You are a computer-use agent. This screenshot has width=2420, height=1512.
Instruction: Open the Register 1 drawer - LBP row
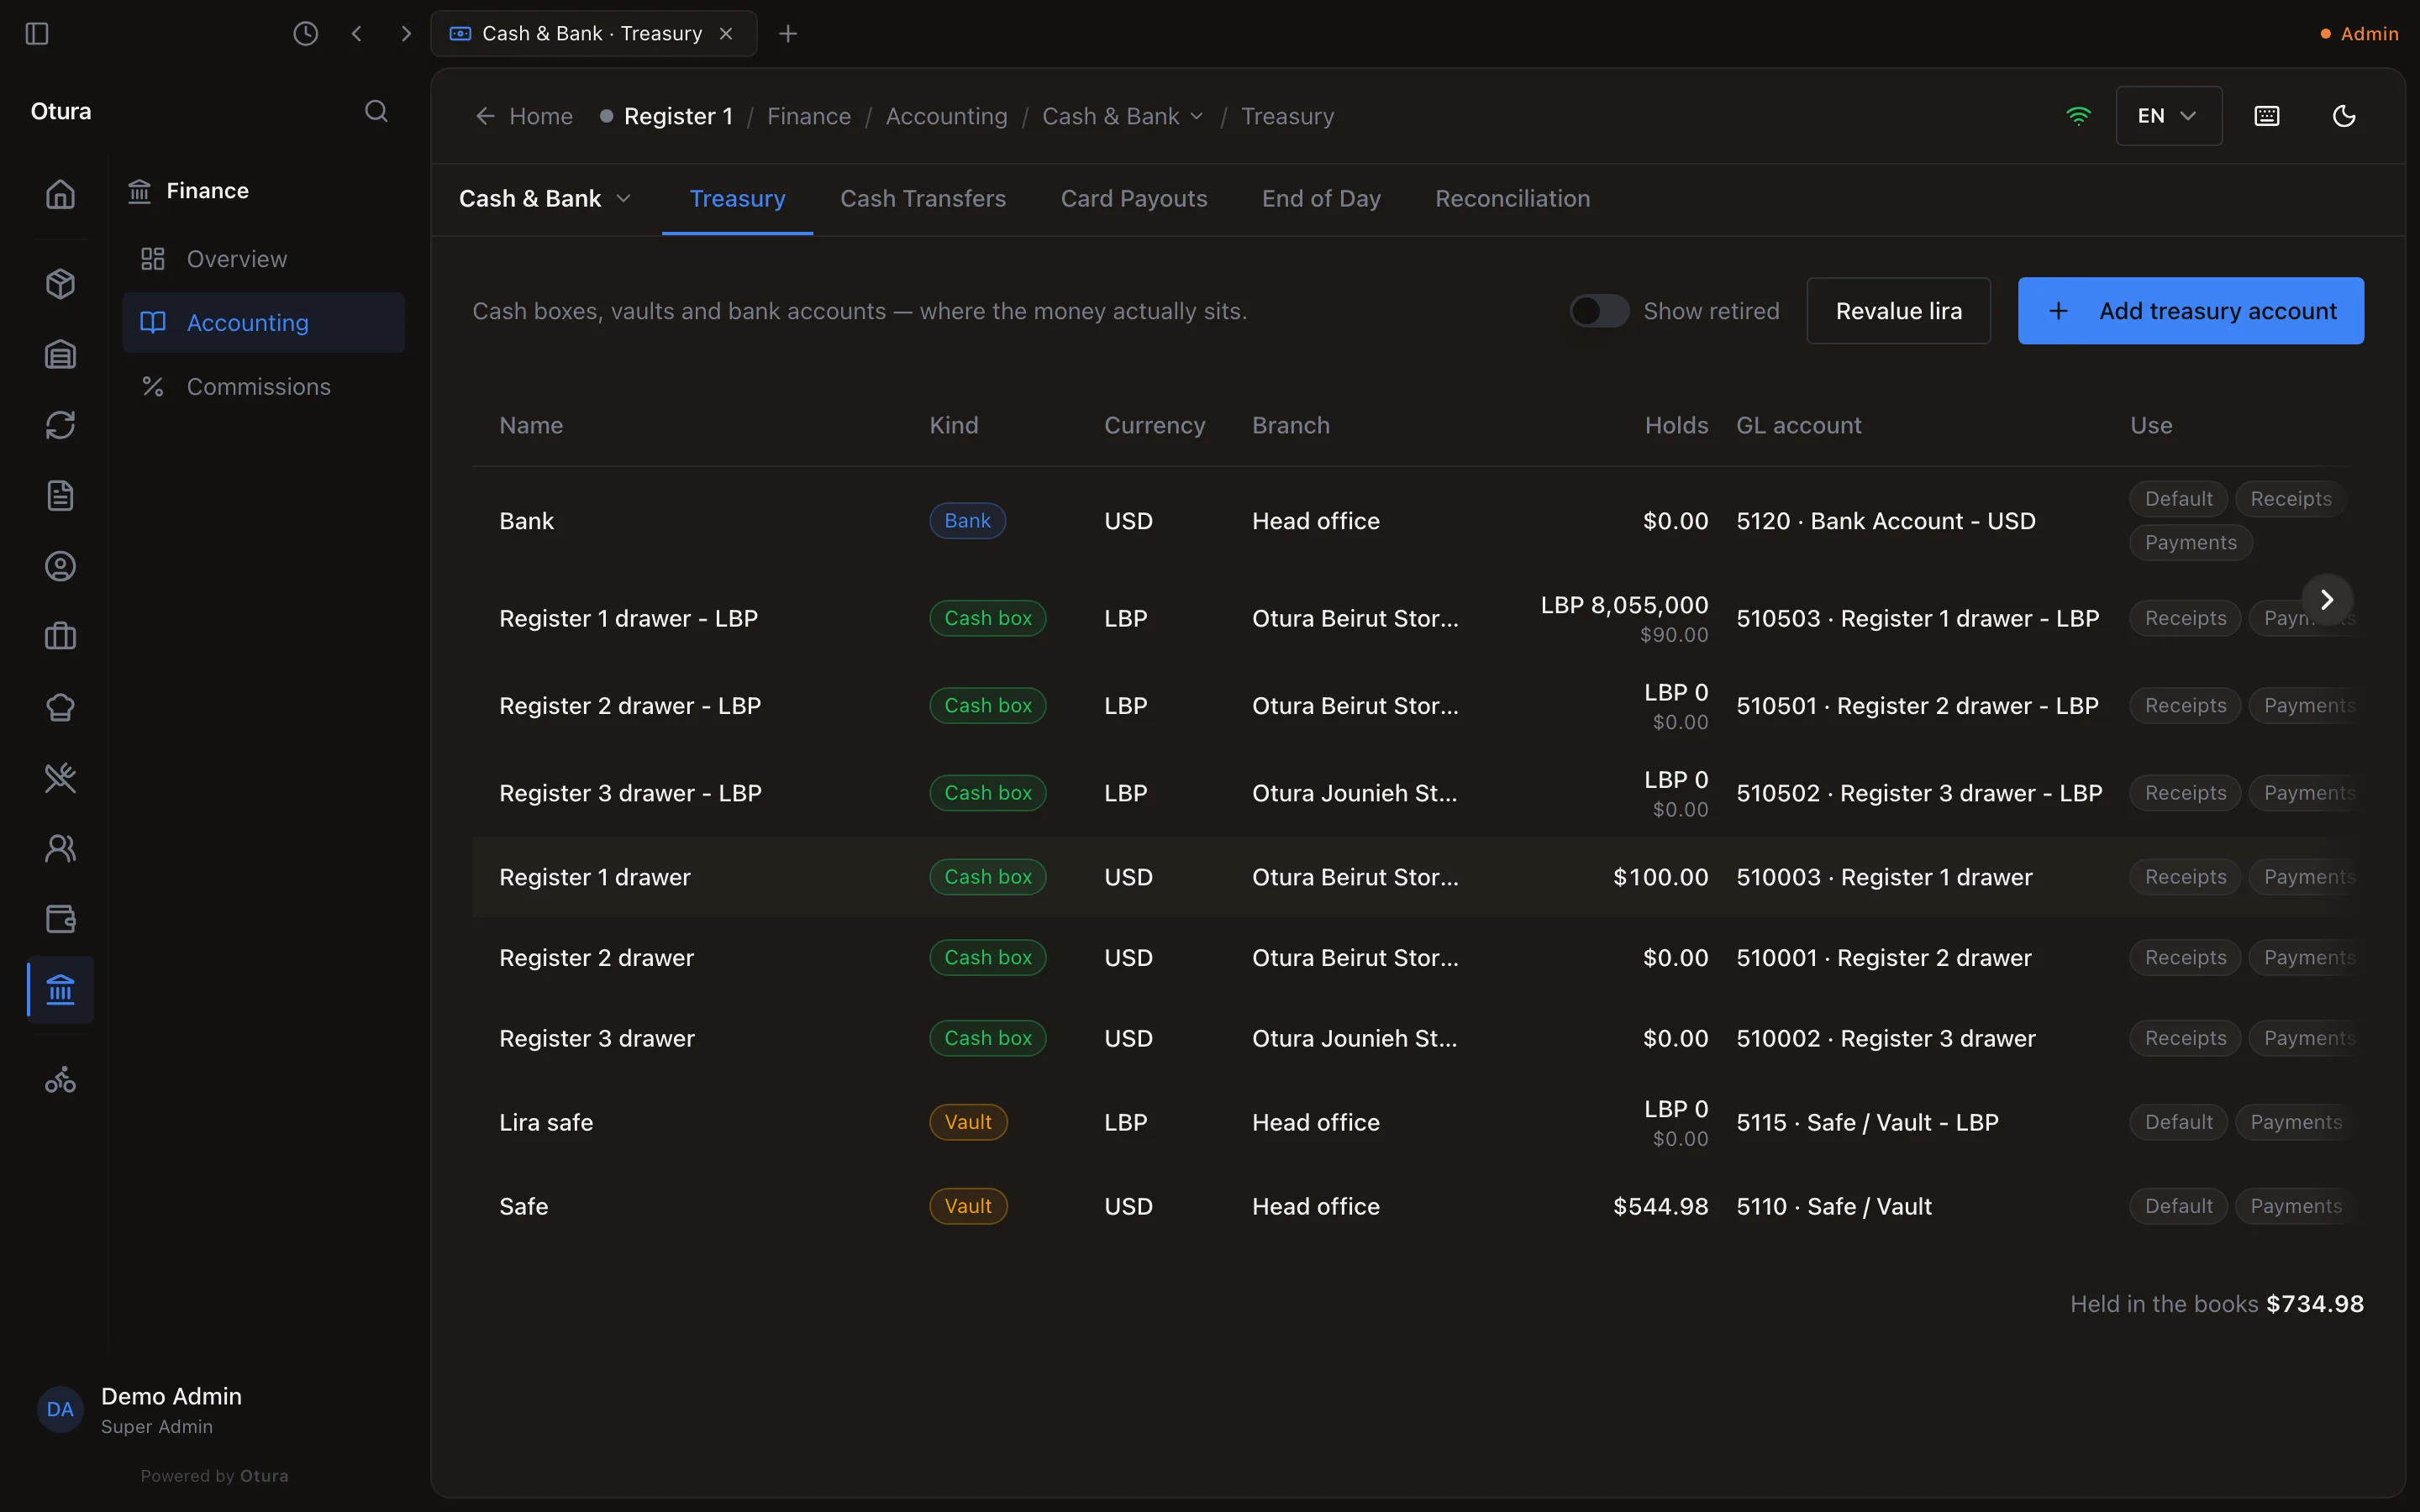[x=1417, y=618]
